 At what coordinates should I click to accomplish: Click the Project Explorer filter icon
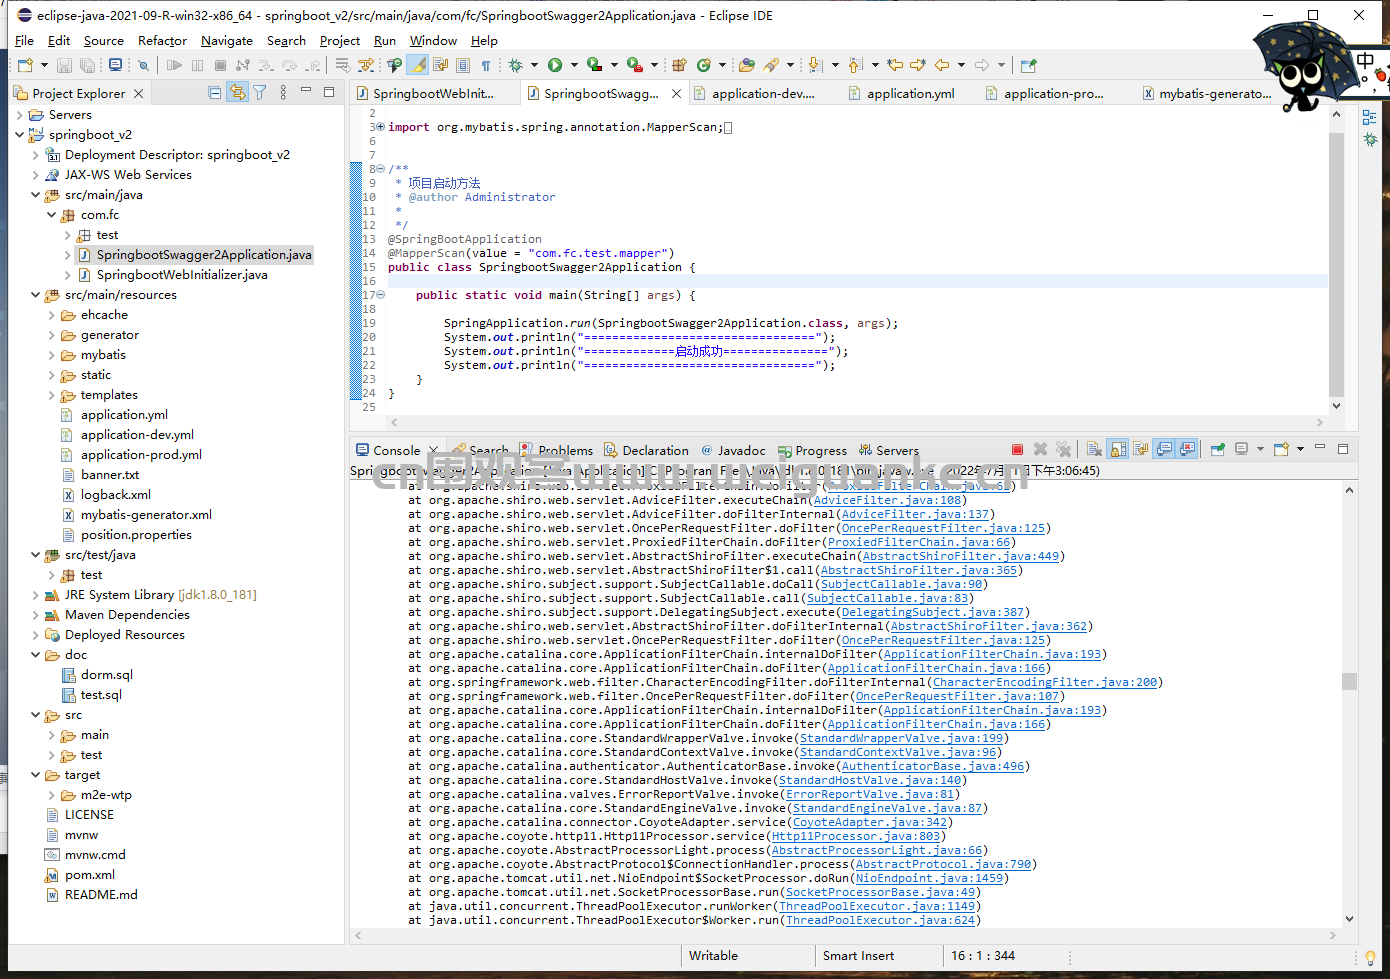[x=260, y=93]
